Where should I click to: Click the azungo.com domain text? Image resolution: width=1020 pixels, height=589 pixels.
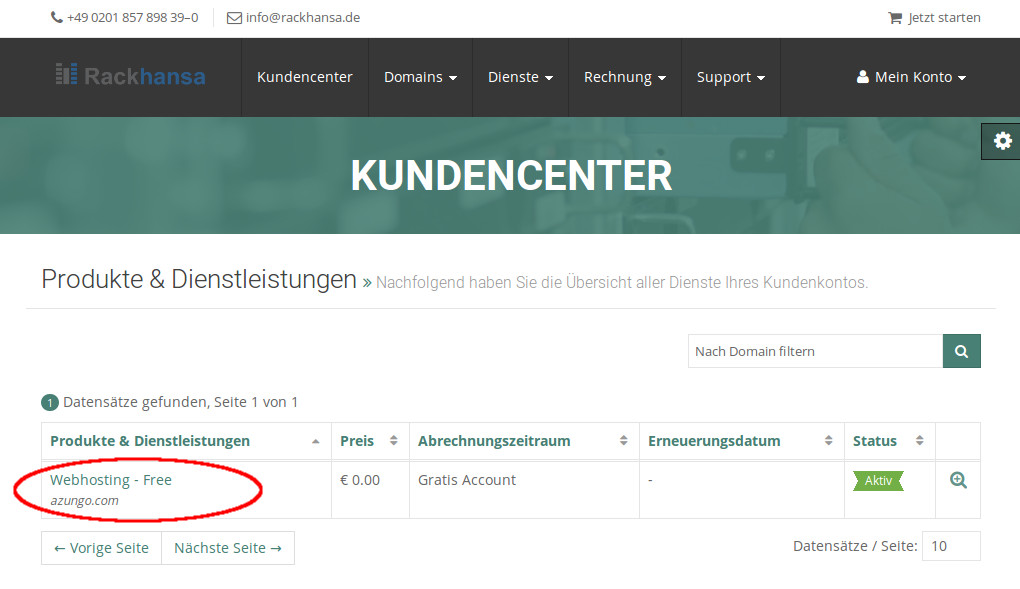tap(85, 501)
